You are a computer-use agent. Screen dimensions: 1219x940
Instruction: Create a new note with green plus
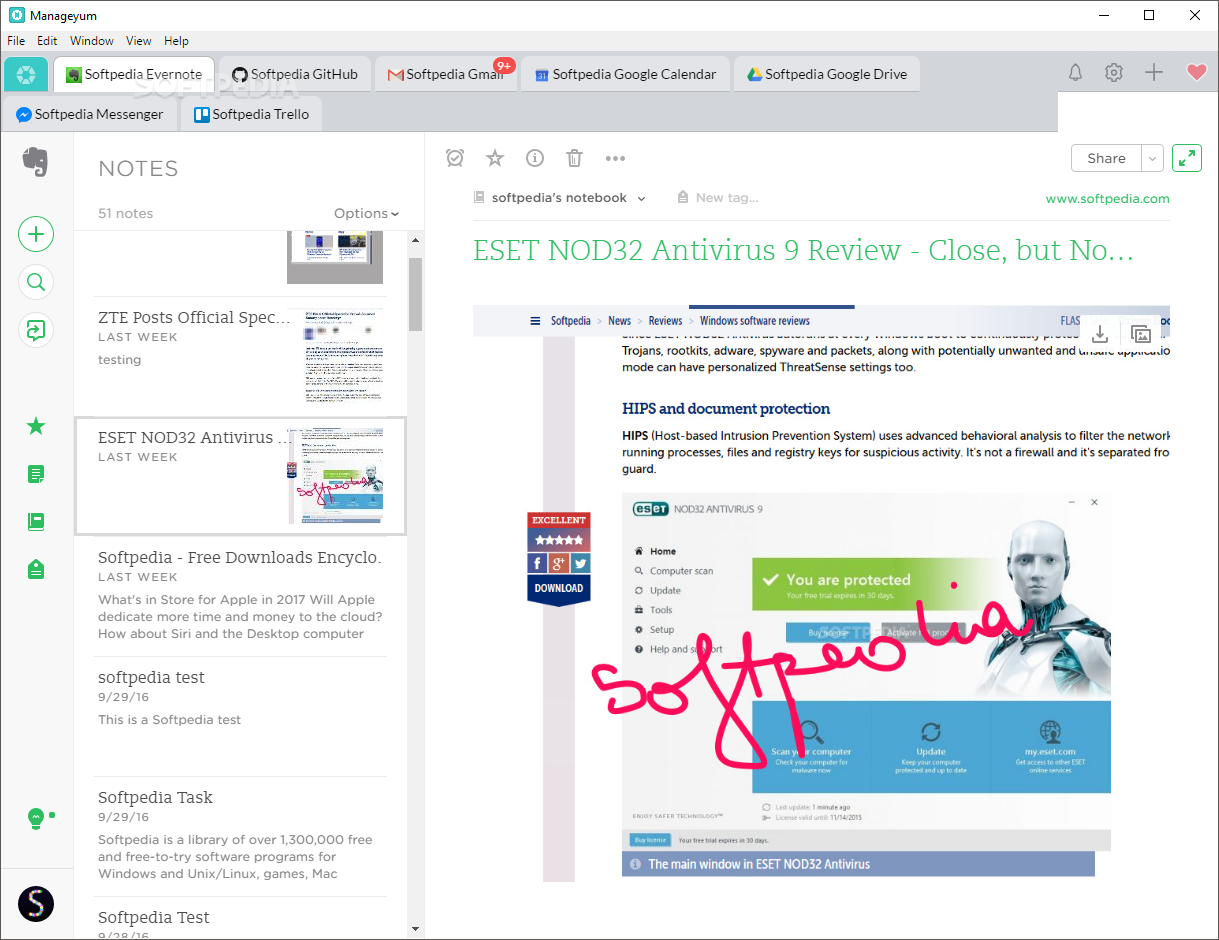[x=36, y=234]
